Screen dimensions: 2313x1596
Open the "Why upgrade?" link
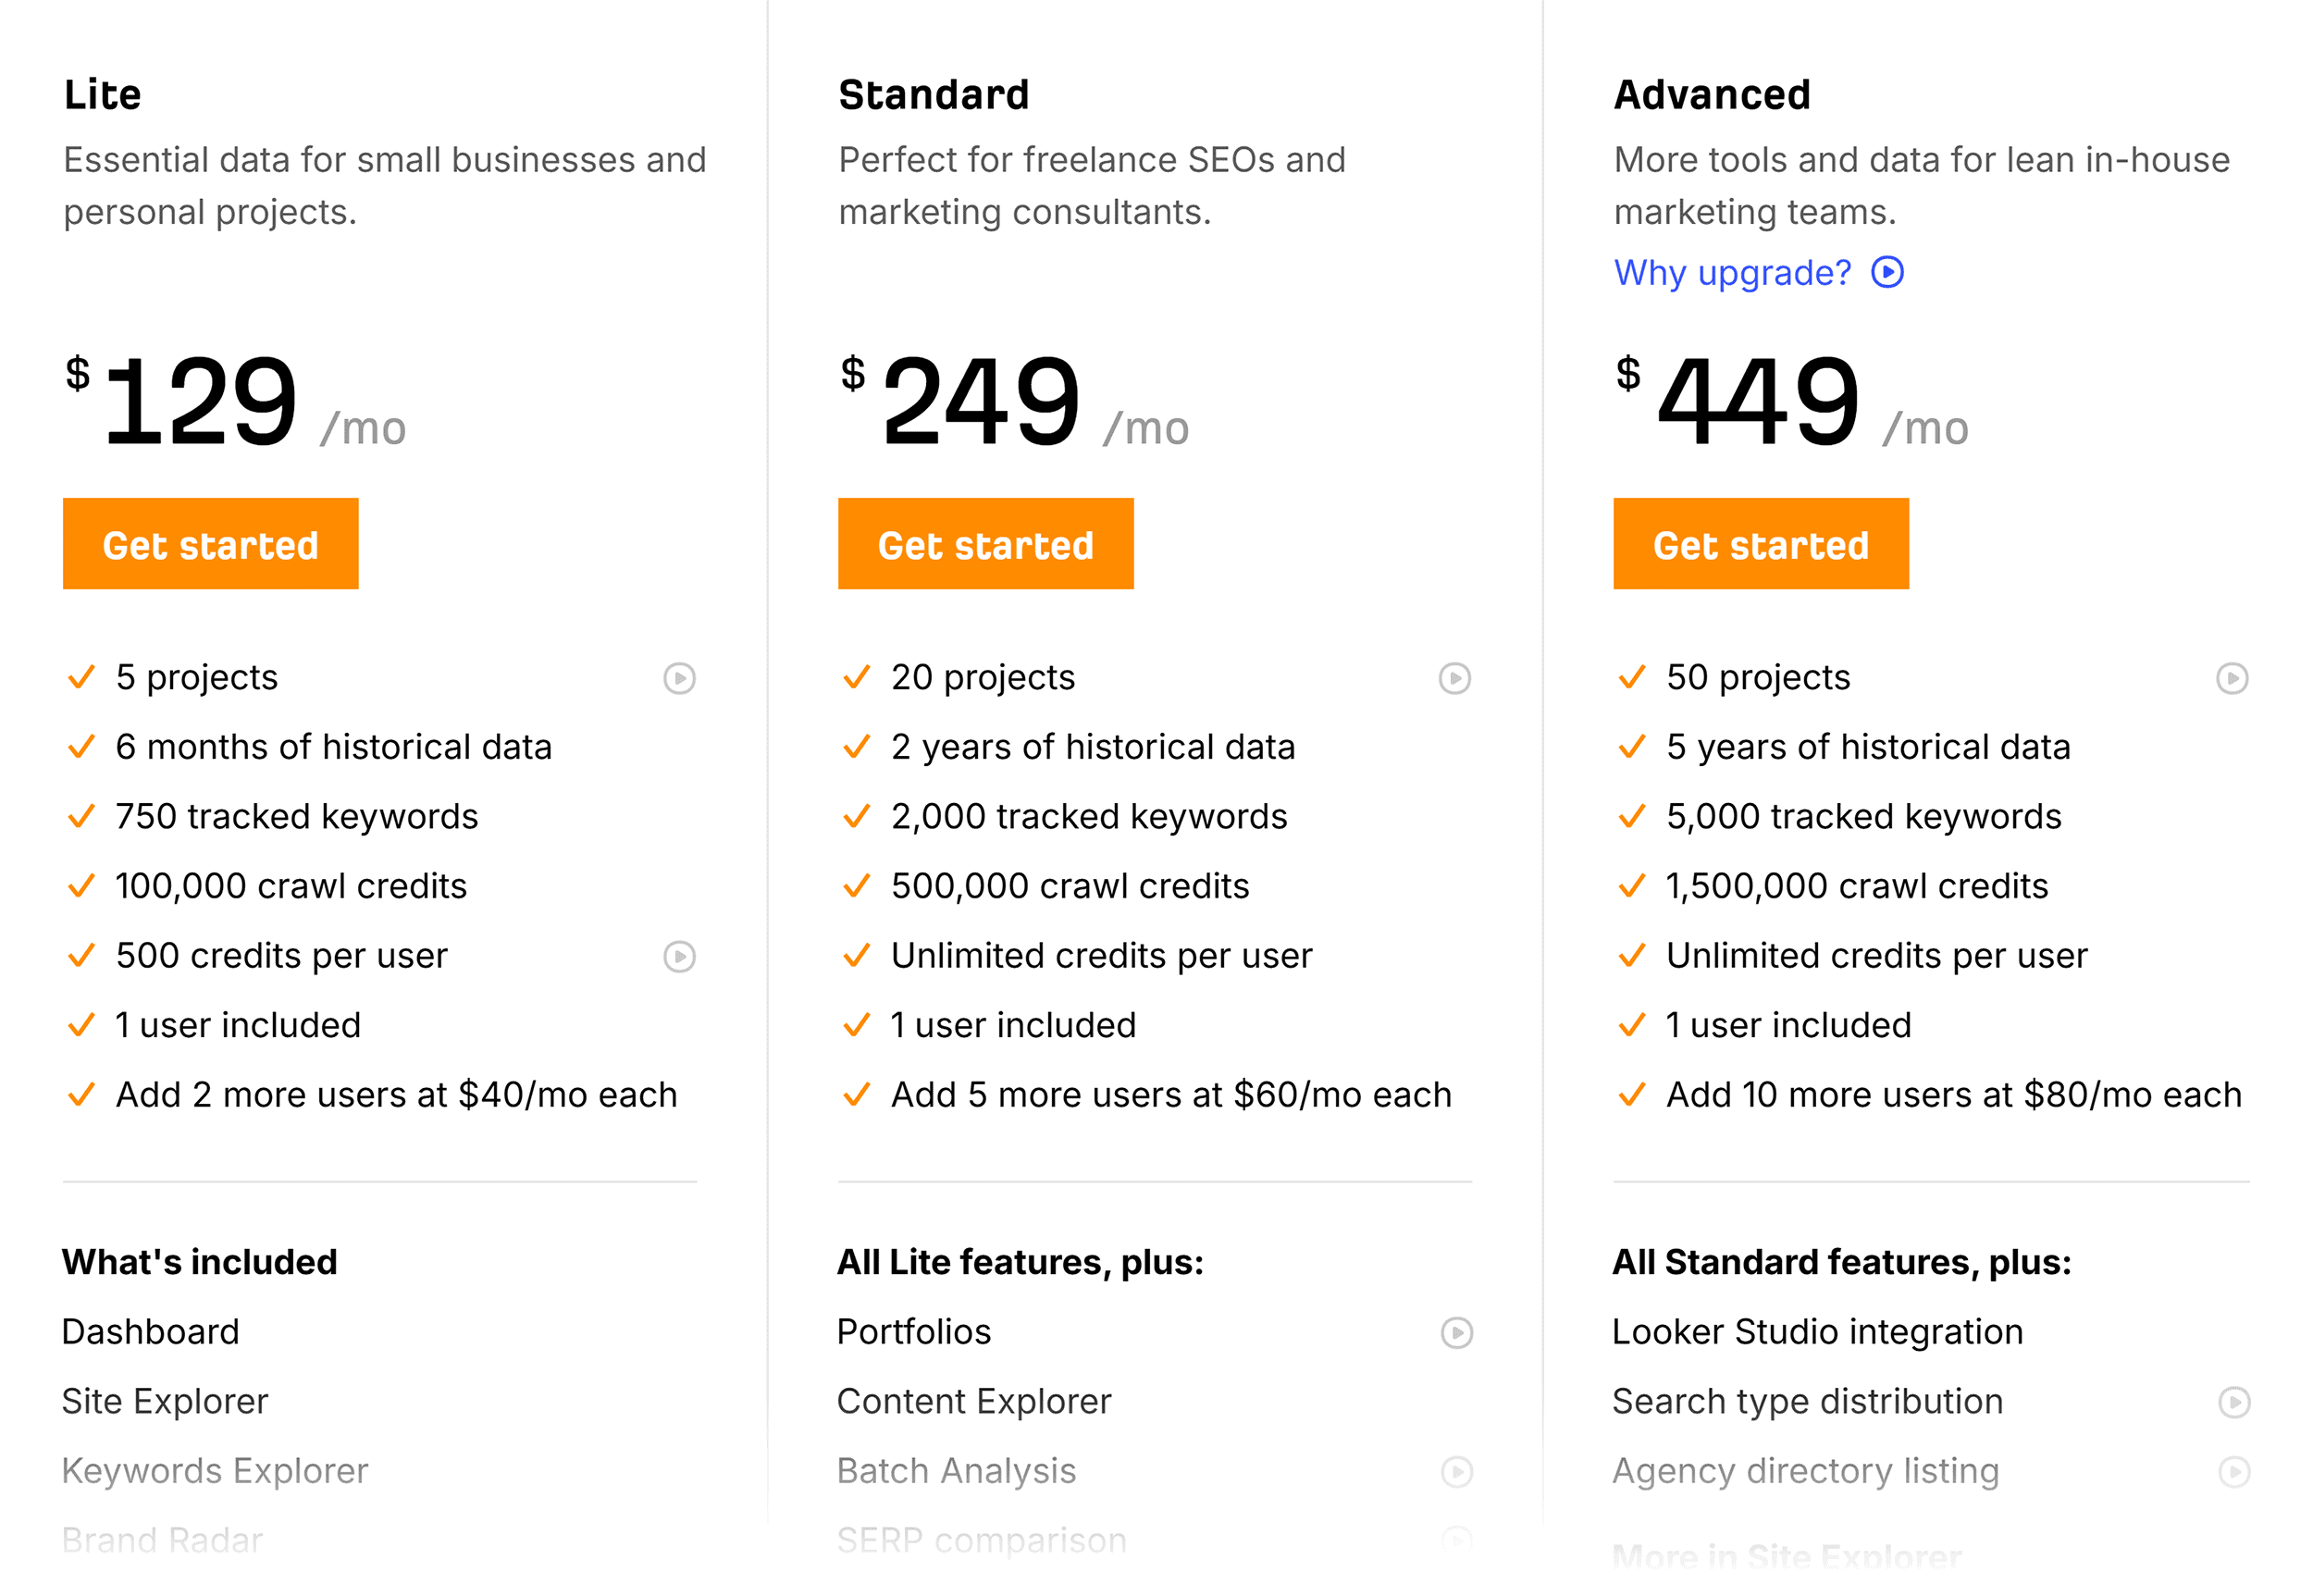coord(1733,271)
